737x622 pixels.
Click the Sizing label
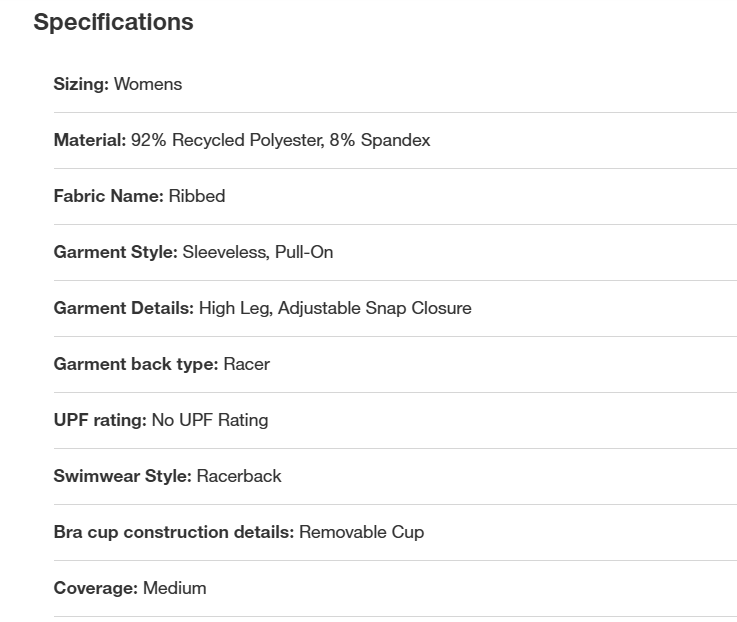coord(81,84)
